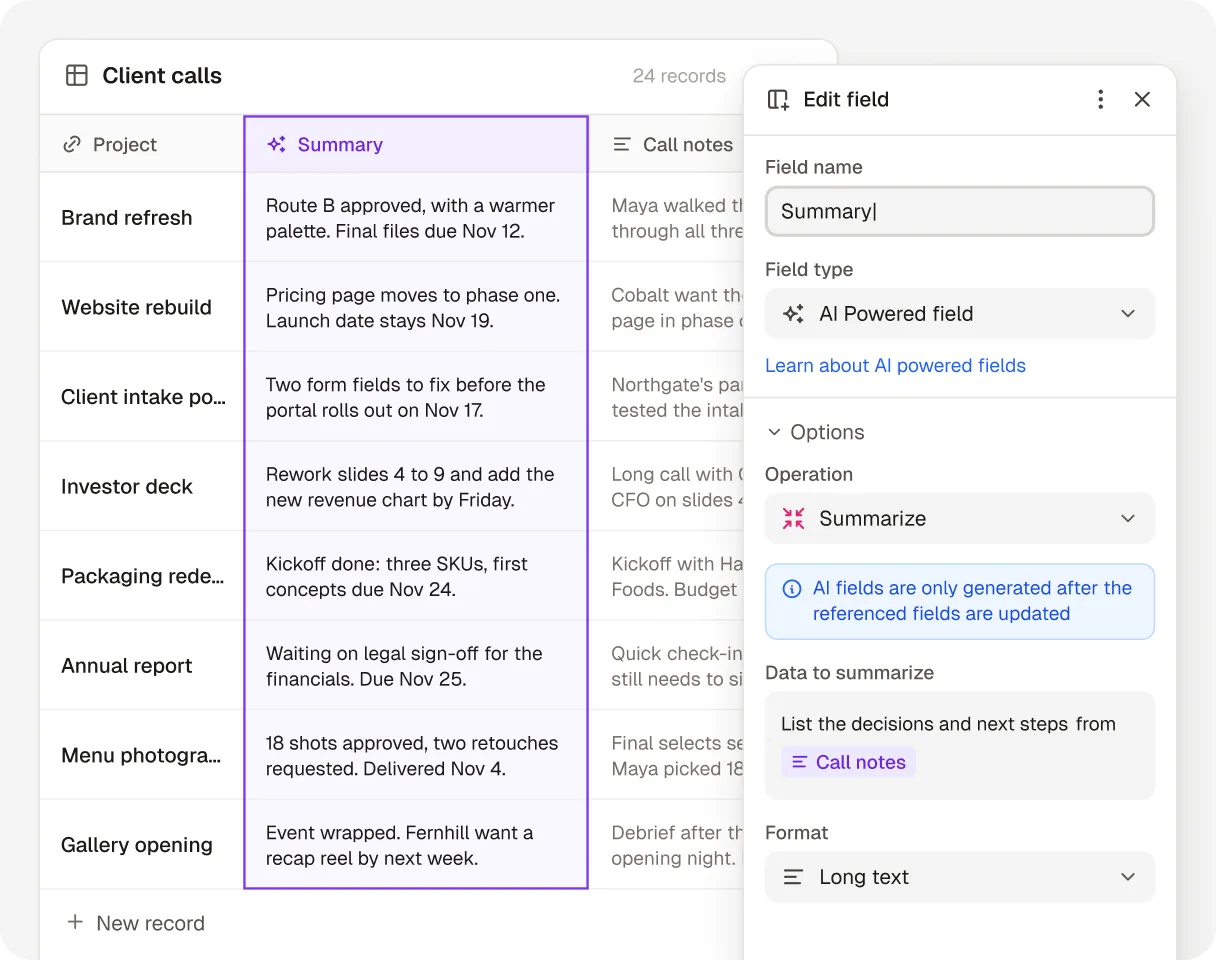Click the lines icon in Call notes chip
The width and height of the screenshot is (1216, 960).
[799, 762]
